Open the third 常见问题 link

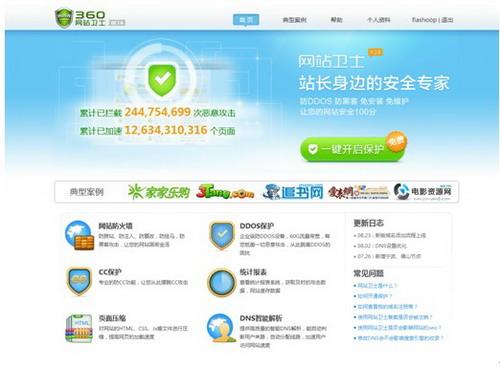(386, 307)
